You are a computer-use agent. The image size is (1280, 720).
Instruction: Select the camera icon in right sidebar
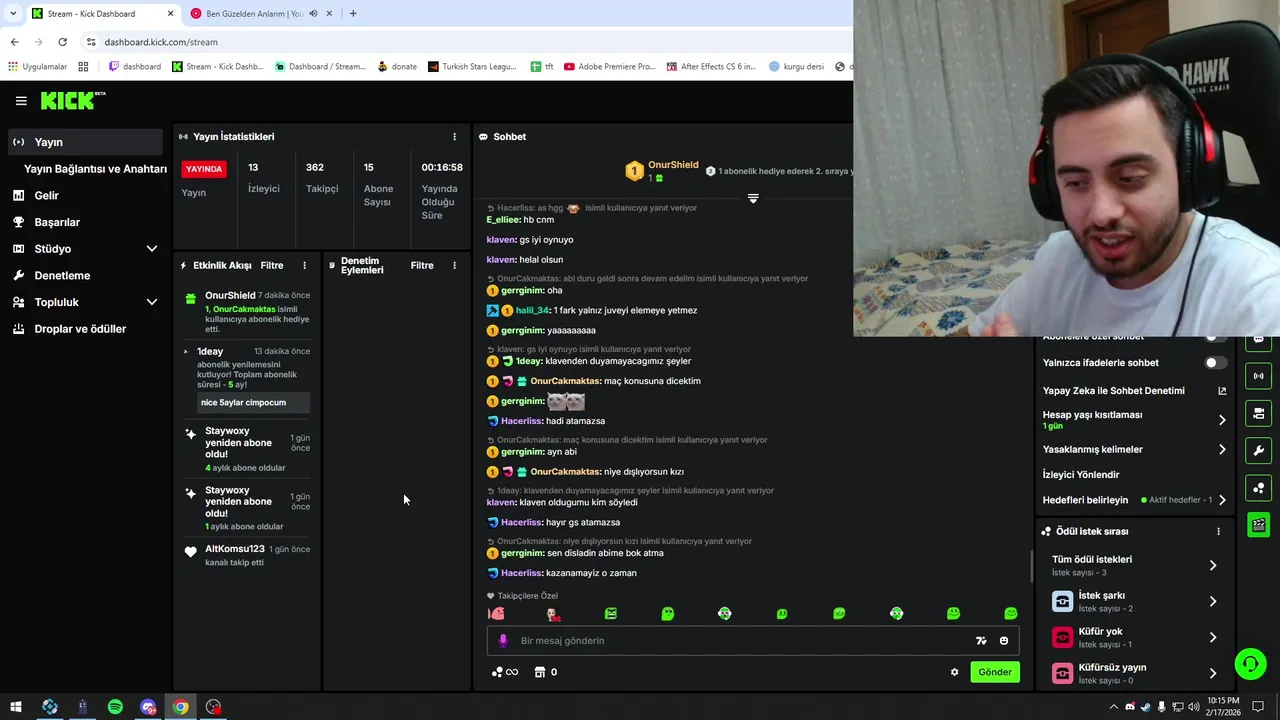coord(1258,413)
